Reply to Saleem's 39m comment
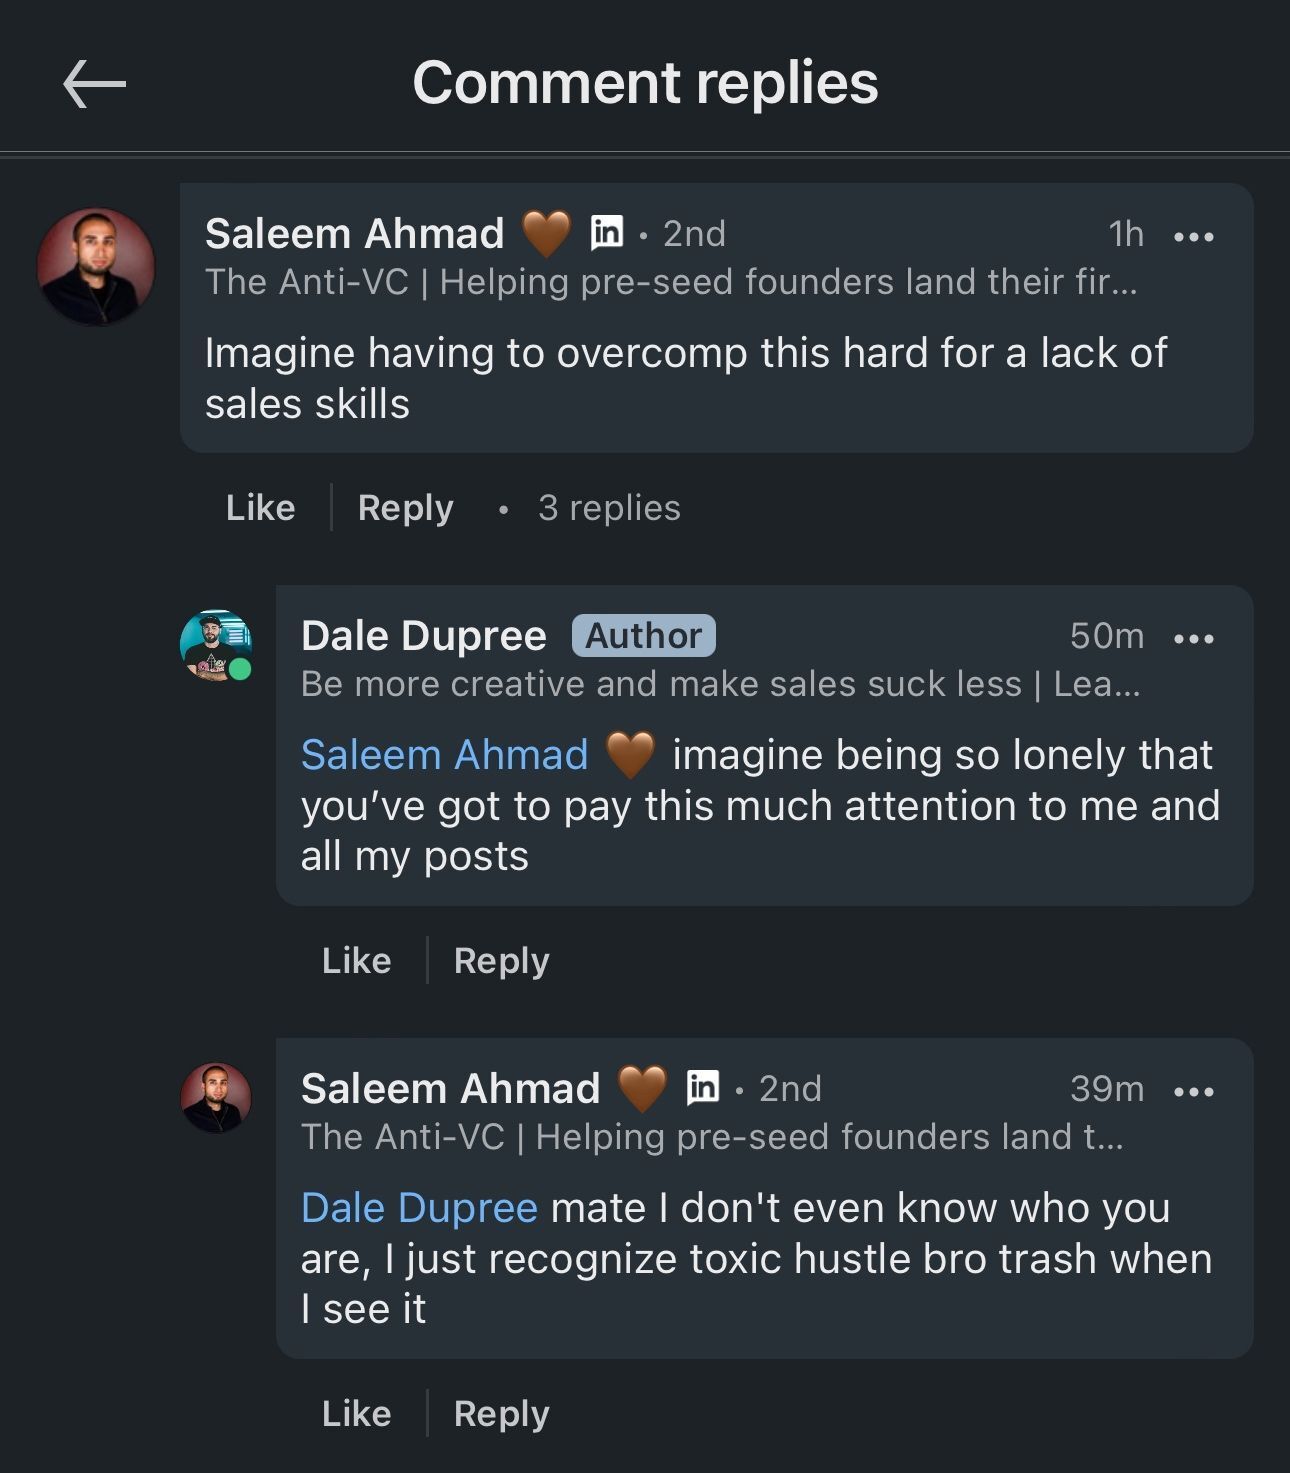 tap(501, 1414)
